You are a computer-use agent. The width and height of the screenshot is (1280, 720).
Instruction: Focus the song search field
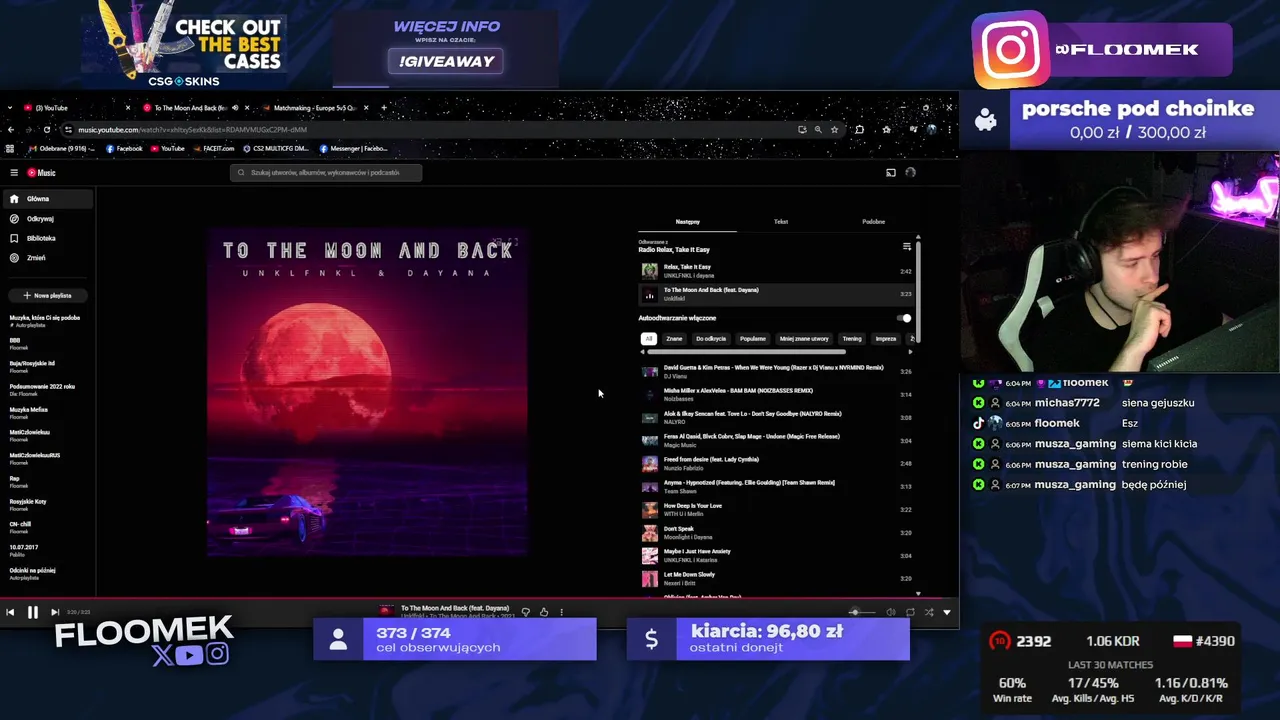coord(326,173)
